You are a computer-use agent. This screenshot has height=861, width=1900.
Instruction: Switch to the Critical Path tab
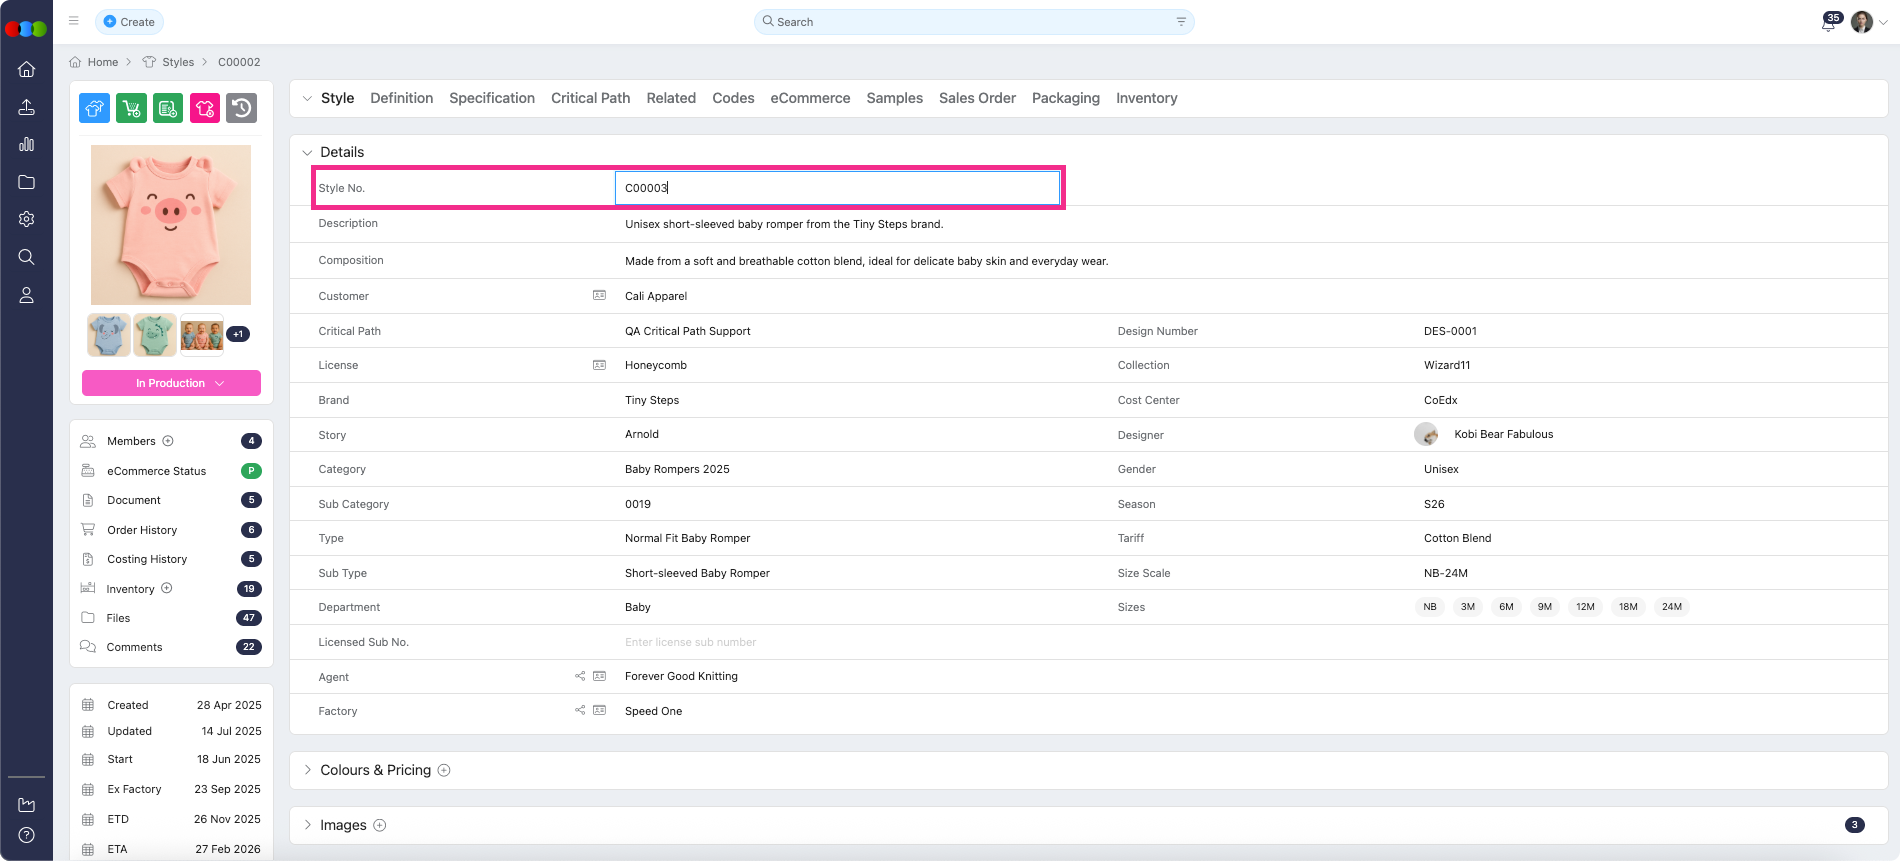590,98
